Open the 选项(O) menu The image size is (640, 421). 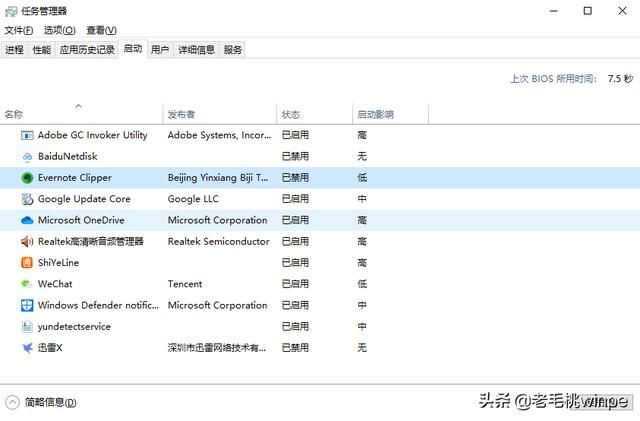click(60, 30)
